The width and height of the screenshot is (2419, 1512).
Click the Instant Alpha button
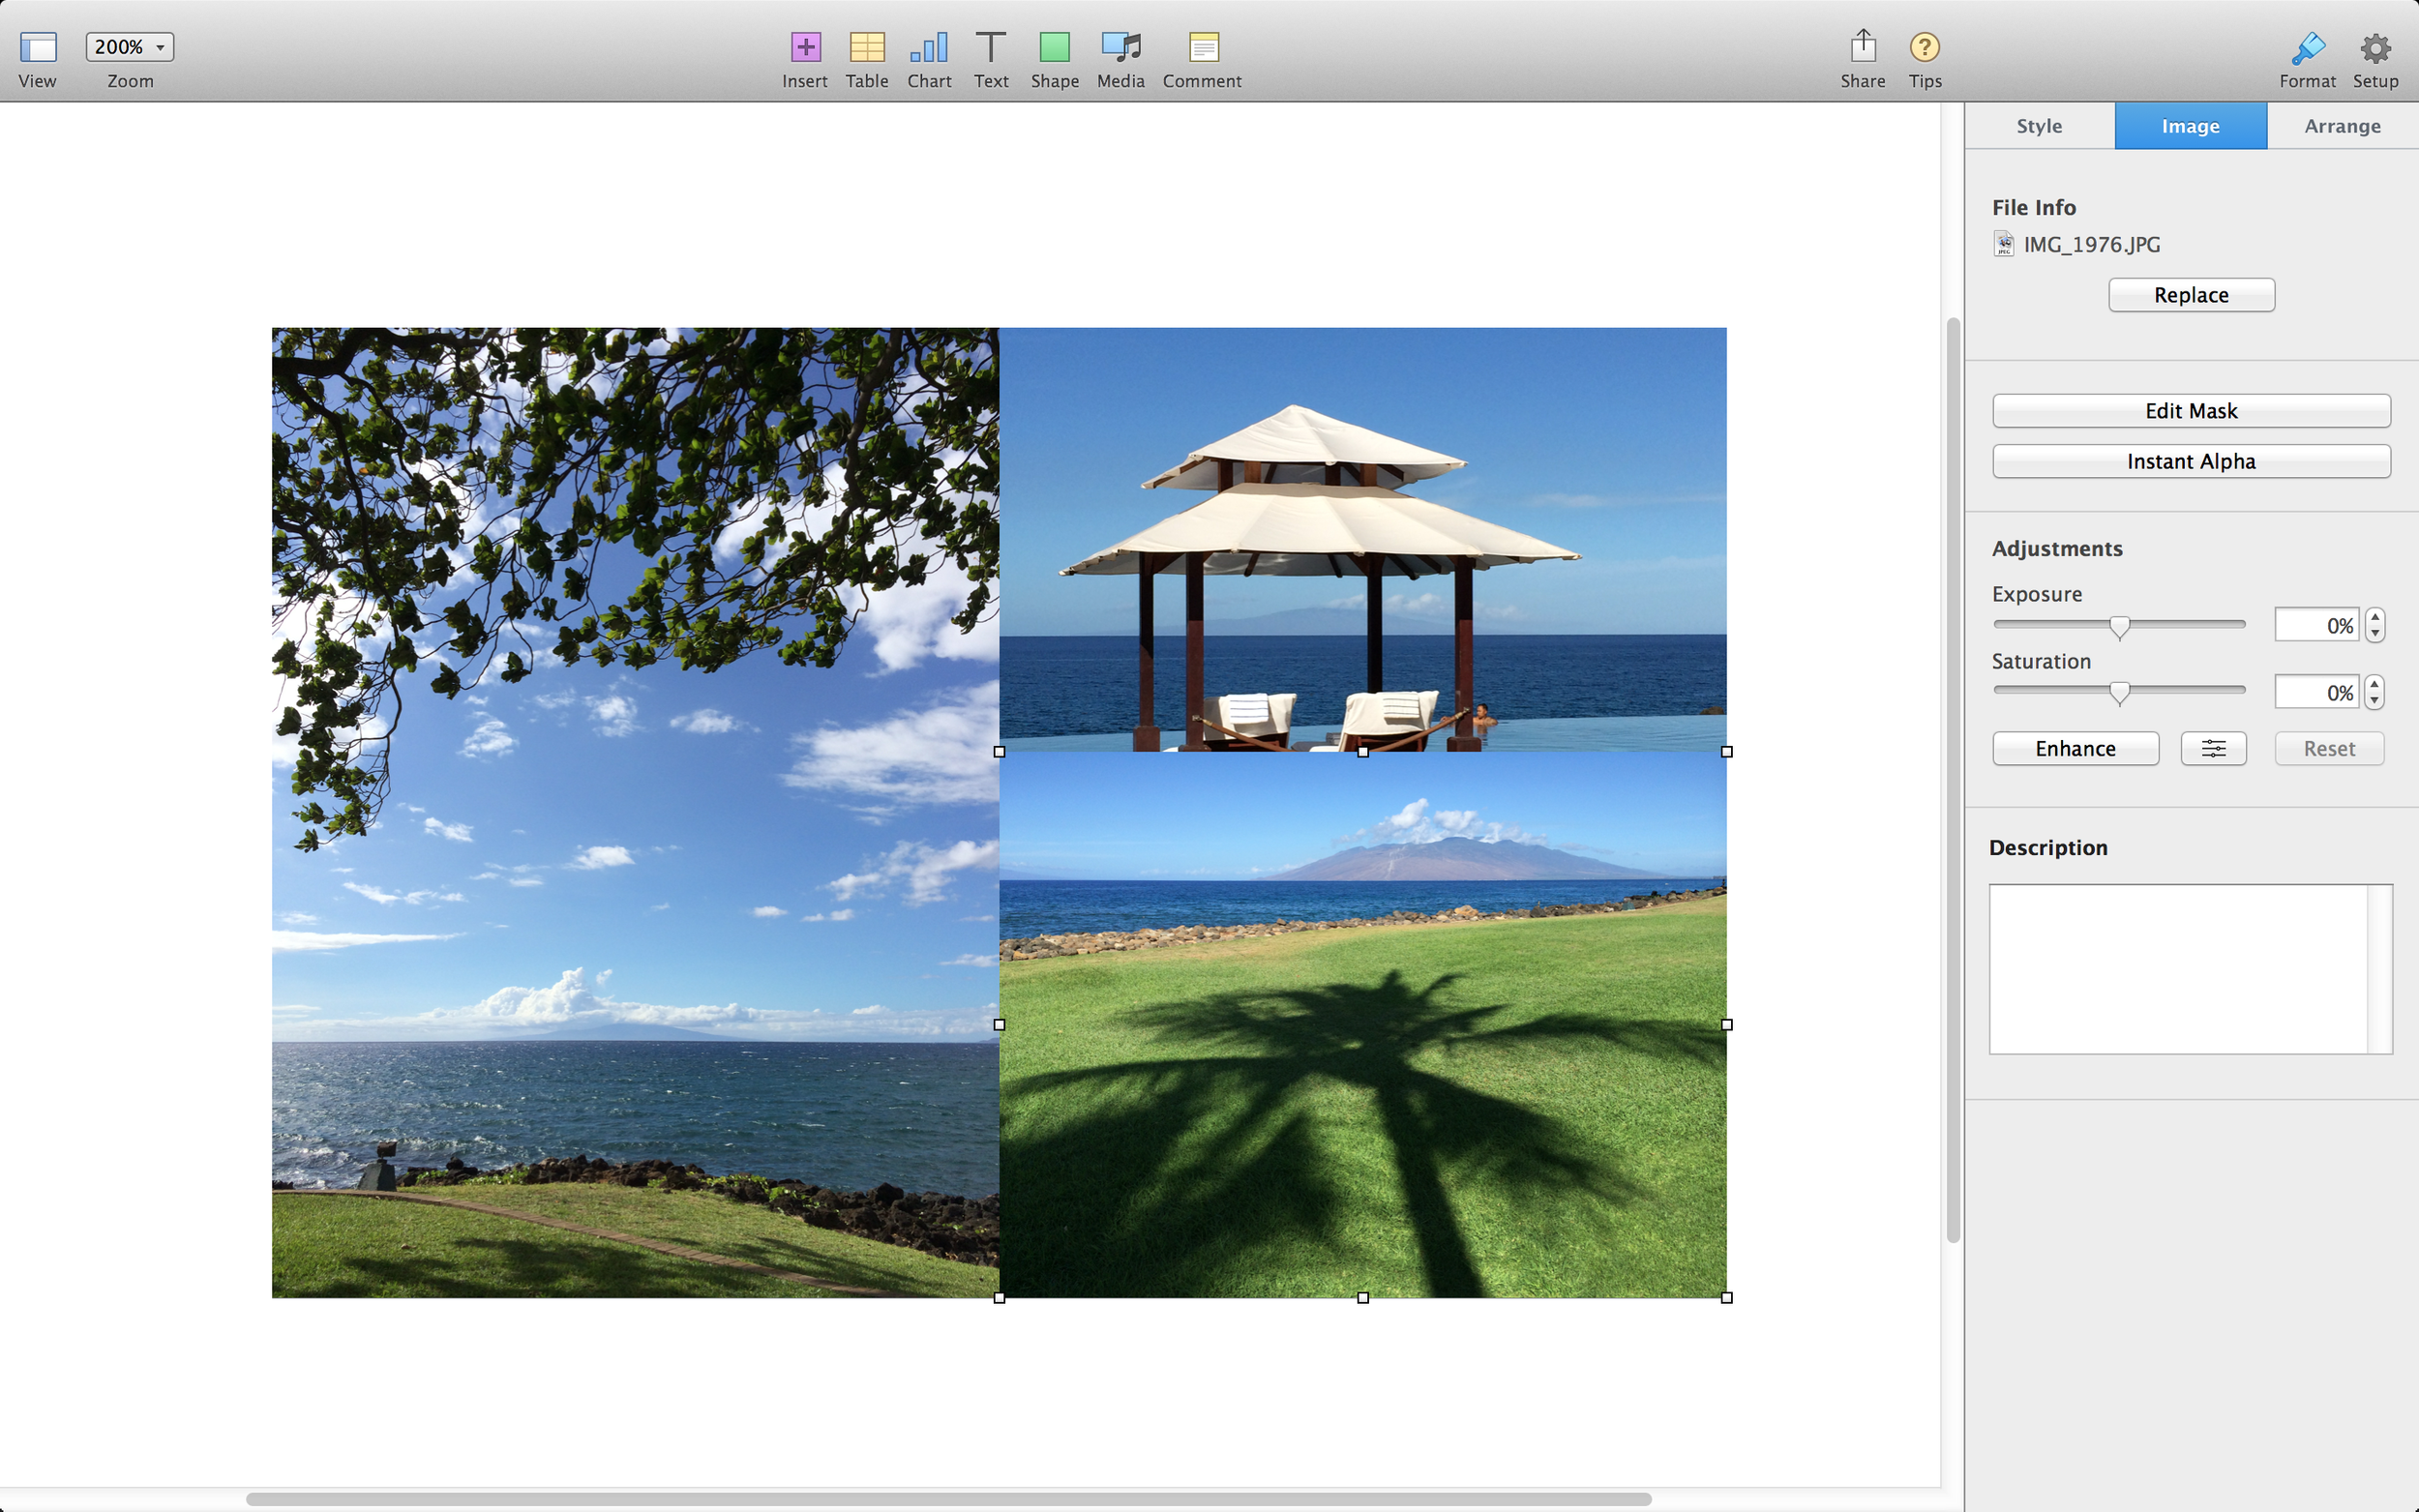click(2191, 461)
